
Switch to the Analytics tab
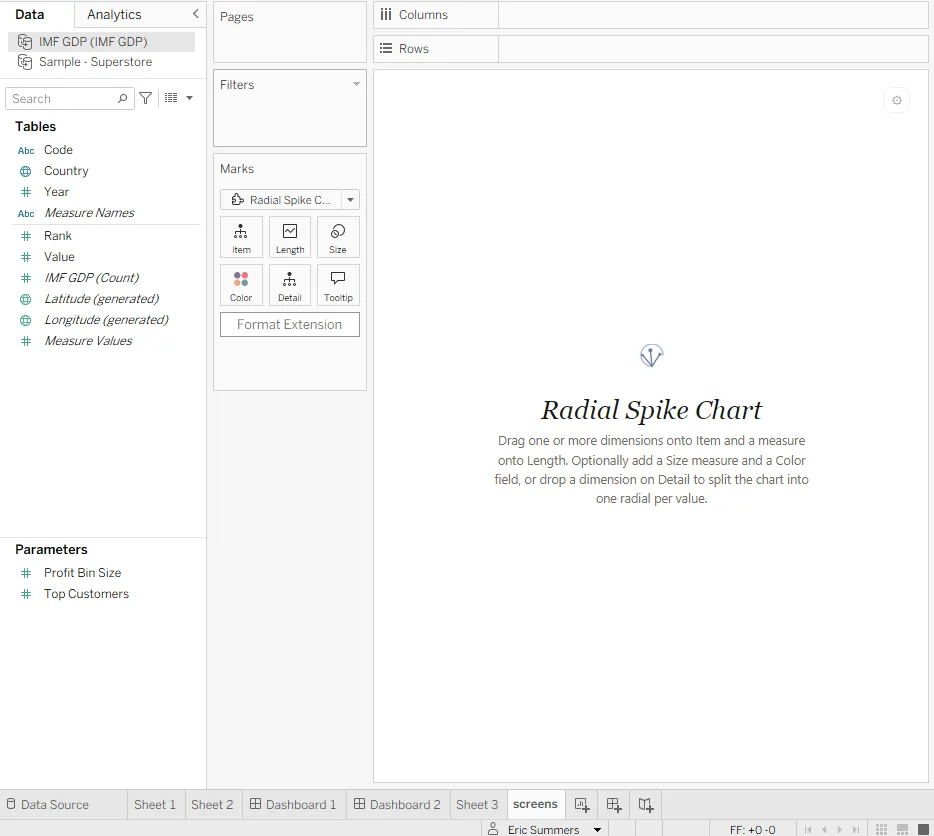114,14
